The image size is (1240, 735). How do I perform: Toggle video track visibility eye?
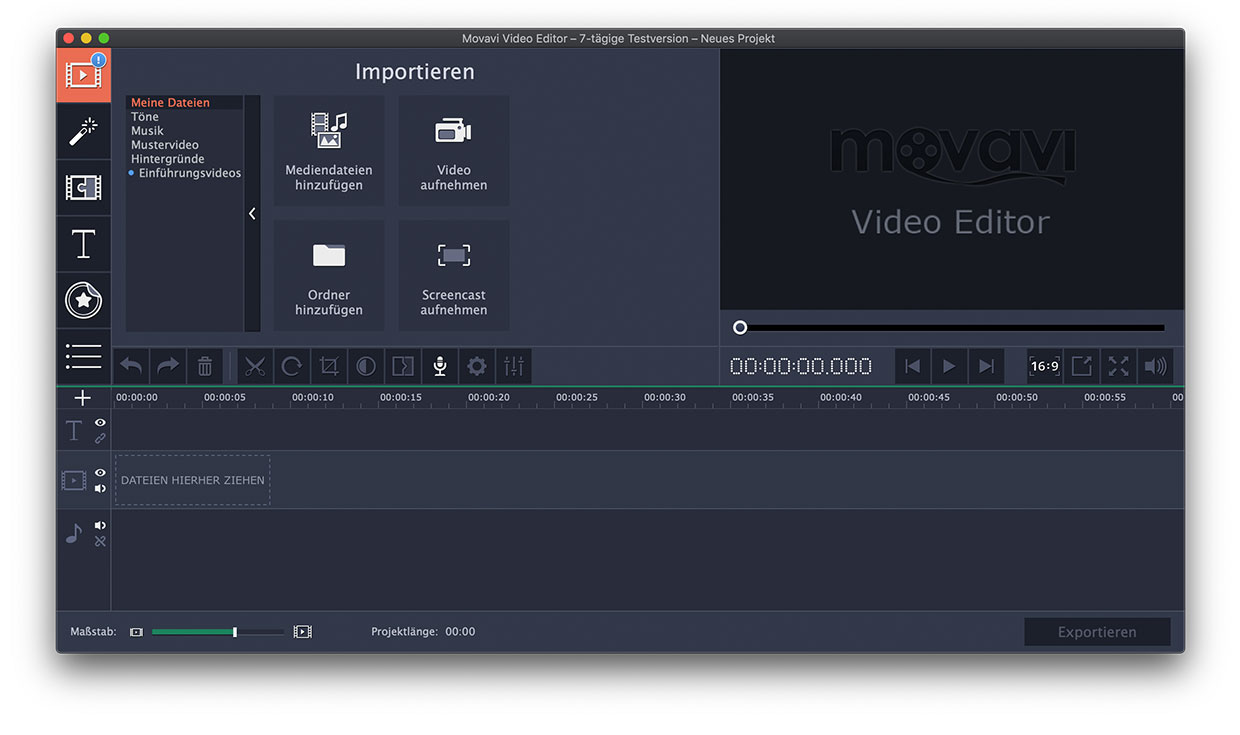pos(100,473)
